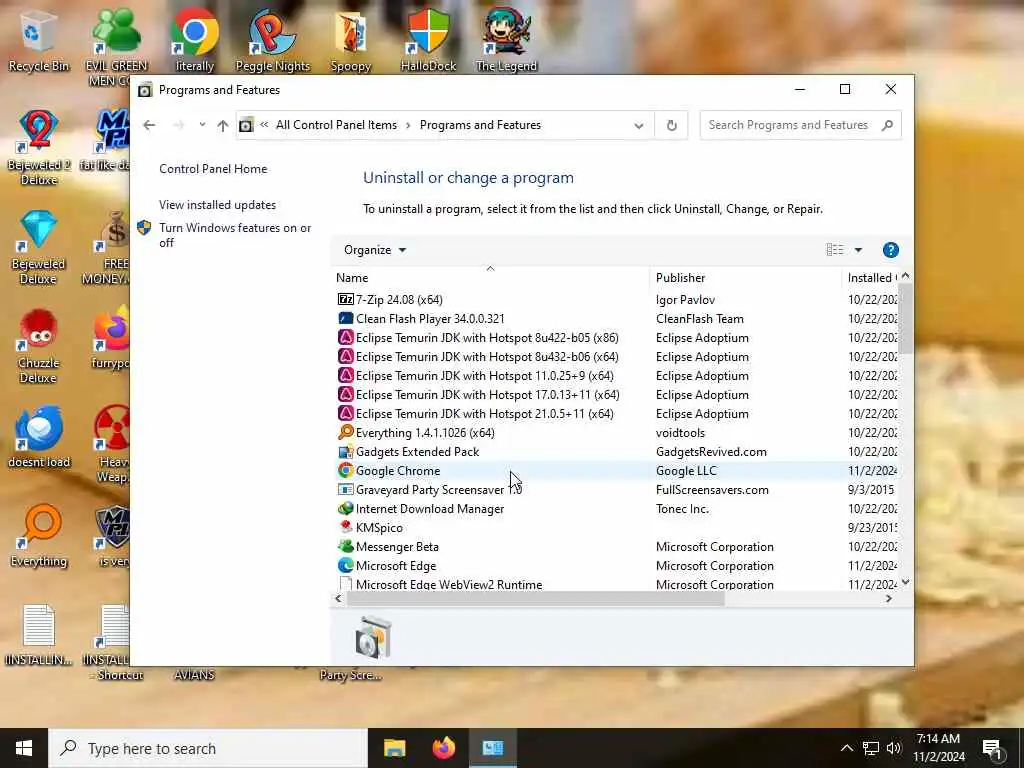The height and width of the screenshot is (768, 1024).
Task: Select the 7-Zip 24.08 program icon
Action: [x=345, y=299]
